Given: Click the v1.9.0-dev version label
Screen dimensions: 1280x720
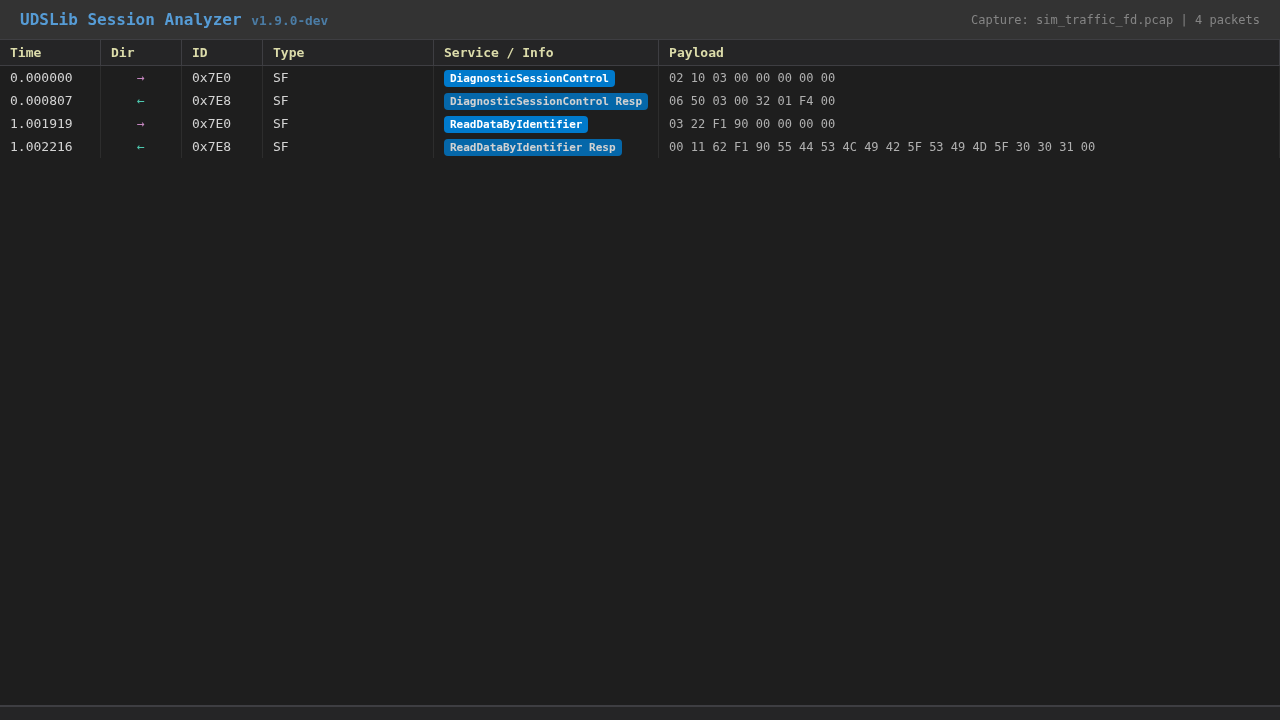Looking at the screenshot, I should (289, 21).
